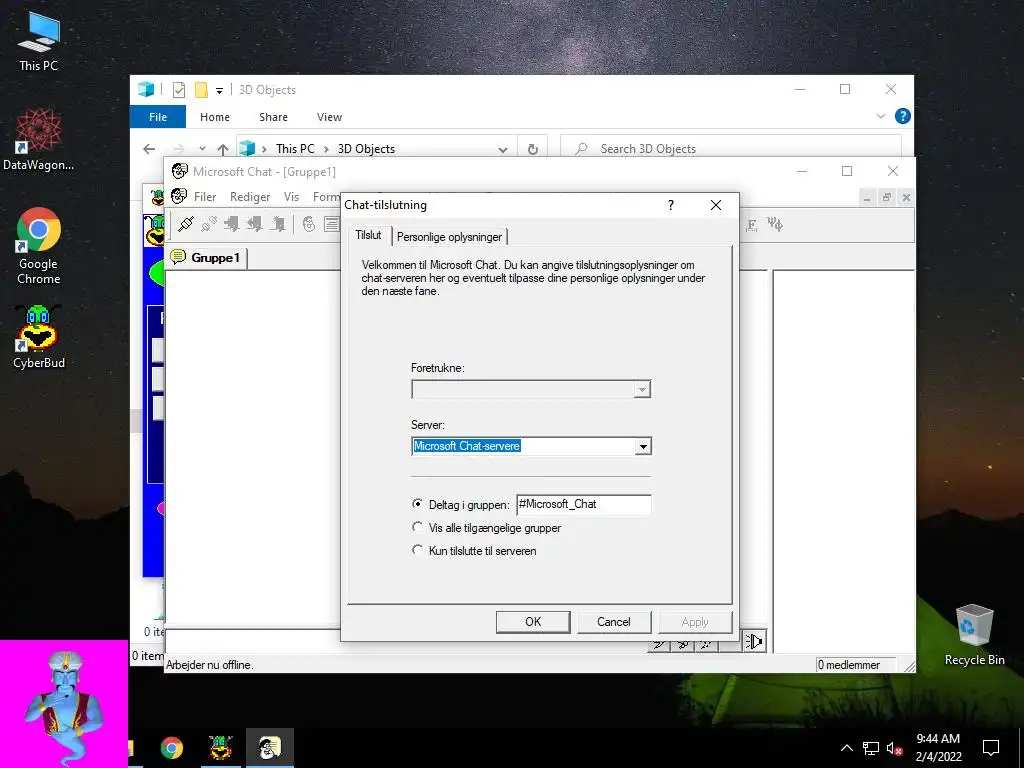Open the Share tab in File Explorer

click(273, 117)
